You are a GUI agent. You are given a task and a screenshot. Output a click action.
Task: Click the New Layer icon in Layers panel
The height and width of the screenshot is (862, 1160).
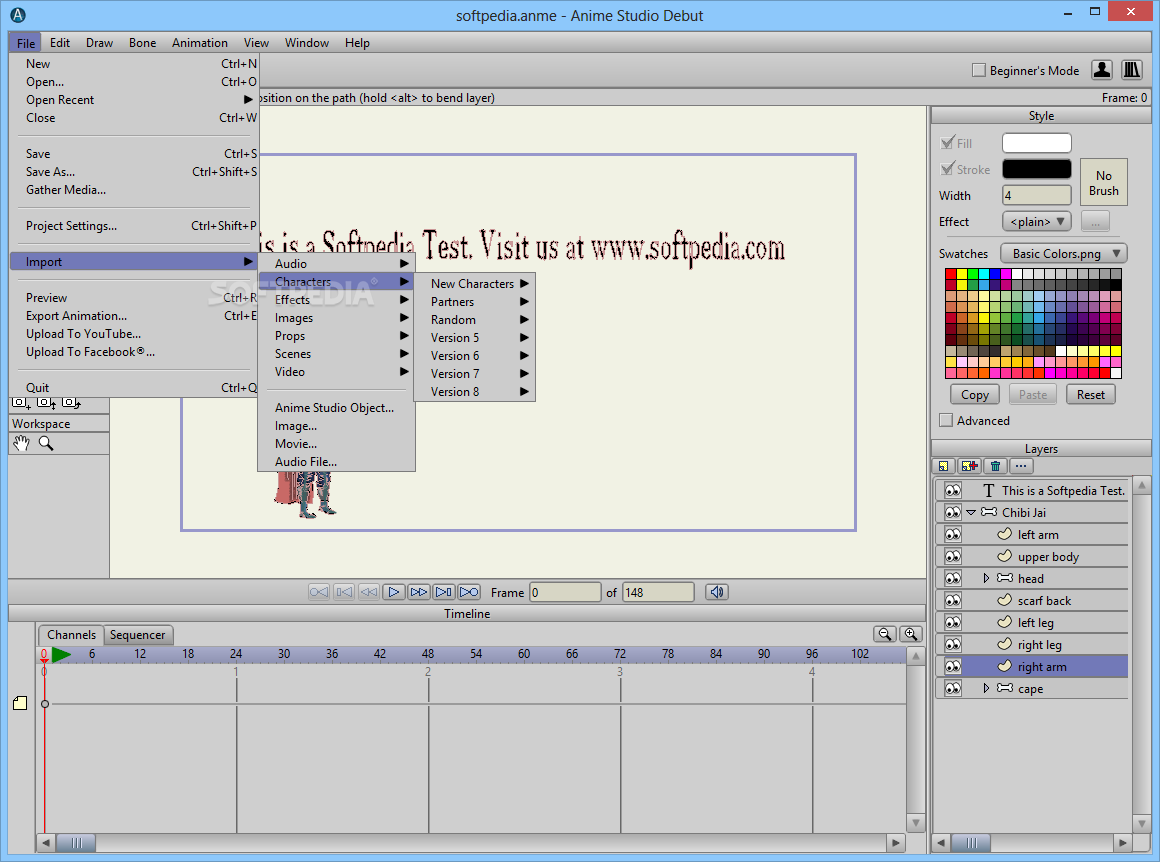(943, 466)
